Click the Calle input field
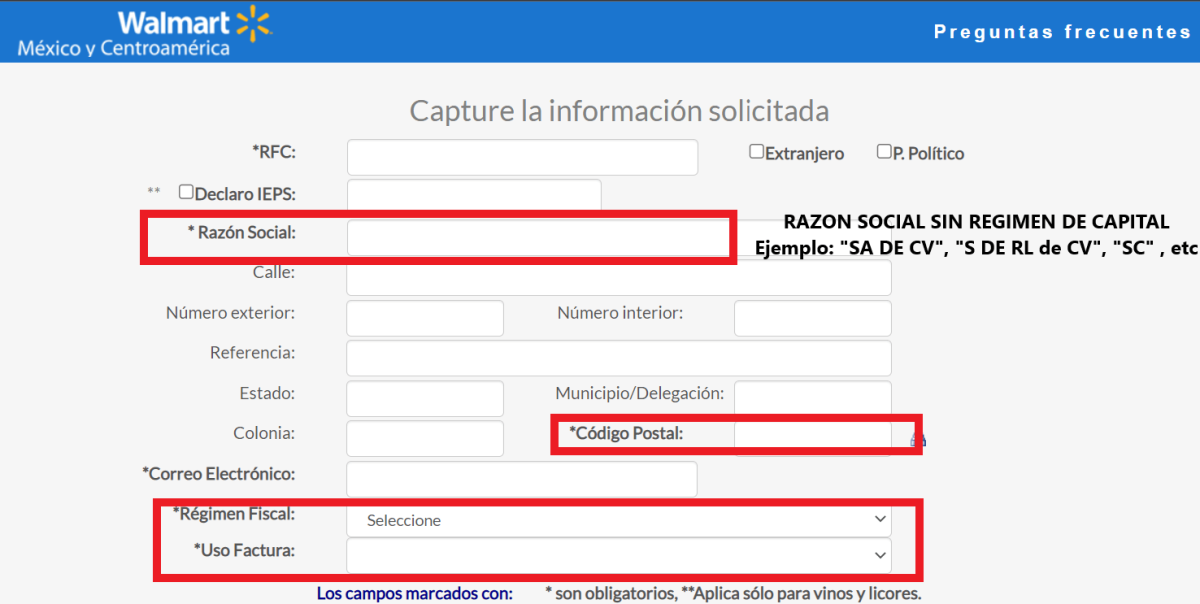 click(x=618, y=278)
